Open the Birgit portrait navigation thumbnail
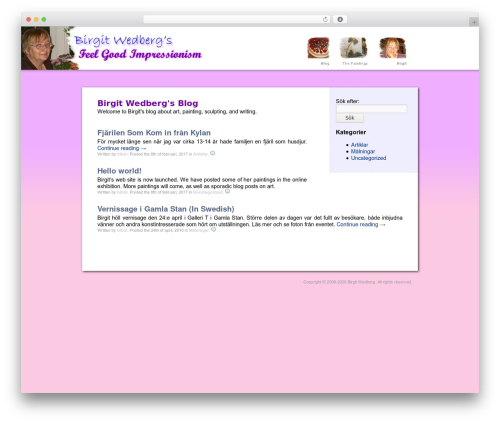This screenshot has width=500, height=423. click(x=393, y=48)
